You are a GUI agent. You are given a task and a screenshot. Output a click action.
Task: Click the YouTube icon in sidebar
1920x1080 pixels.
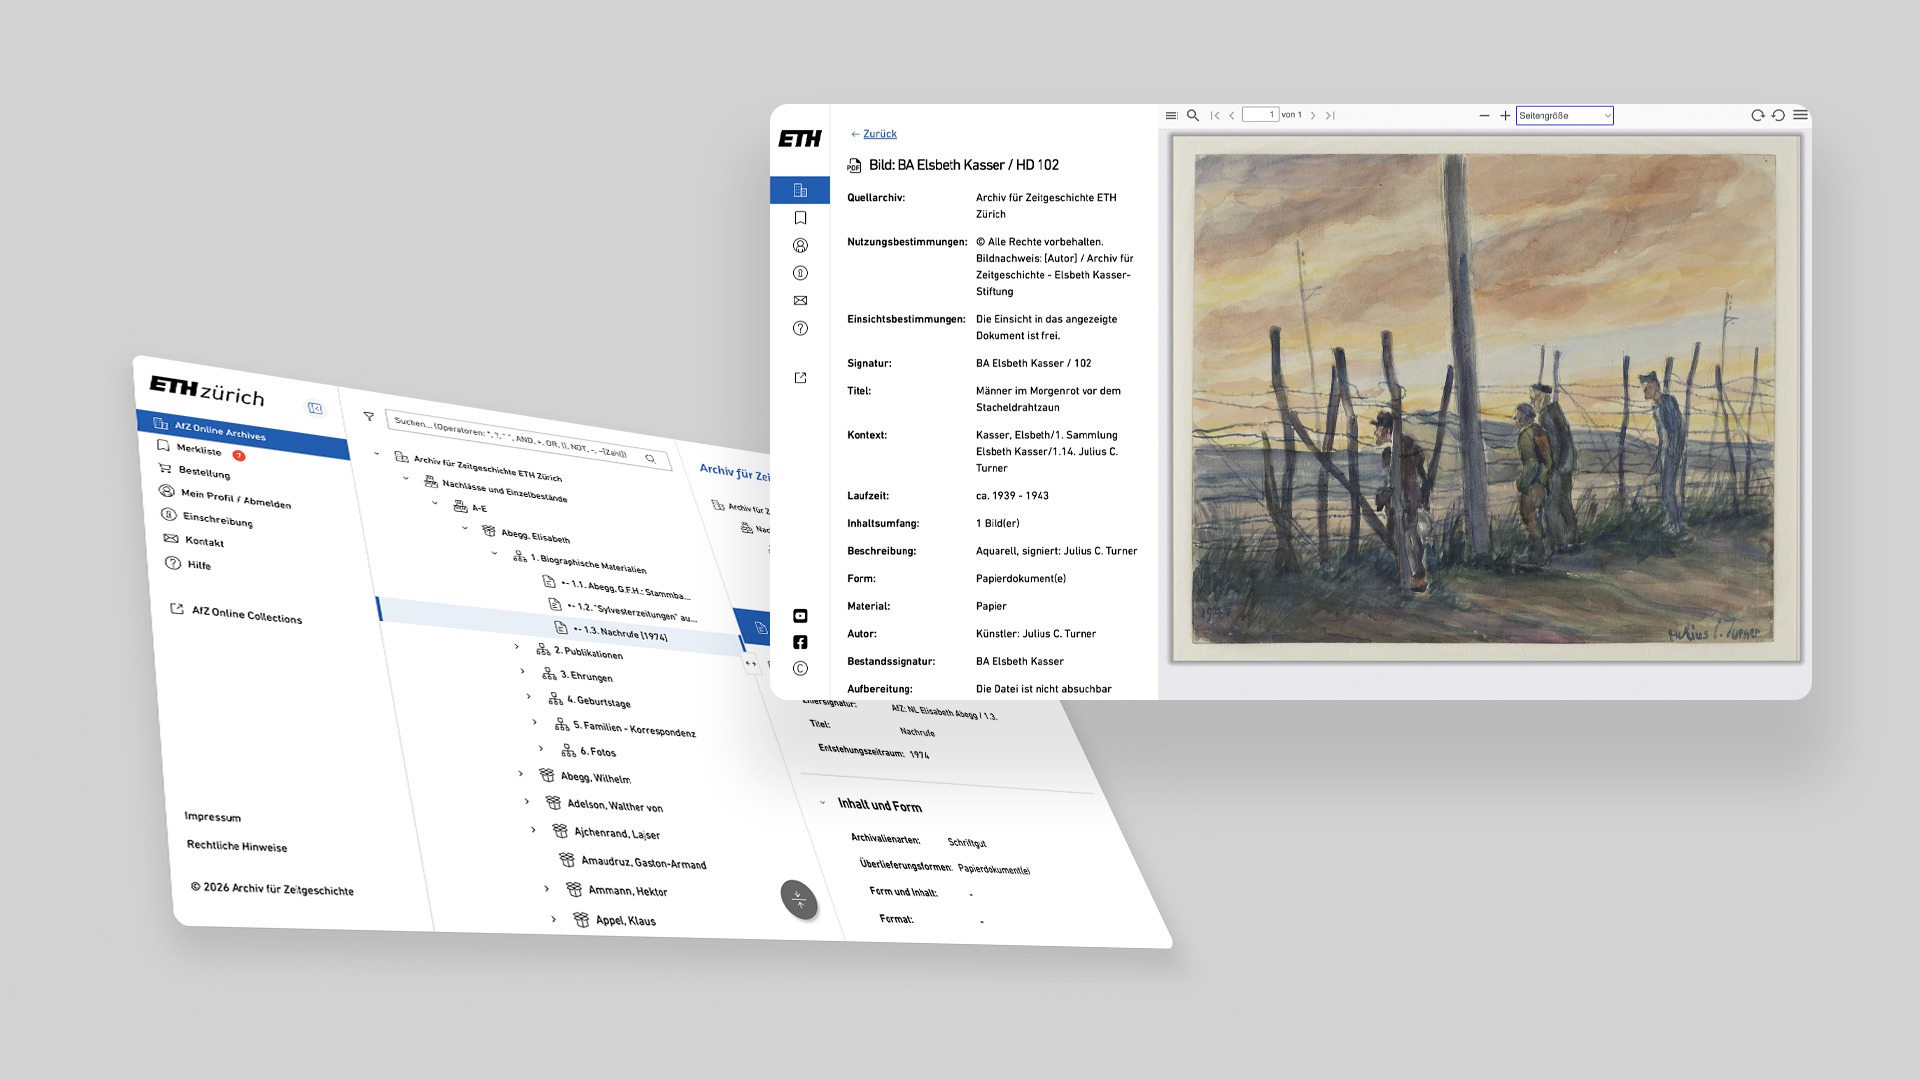pyautogui.click(x=800, y=616)
